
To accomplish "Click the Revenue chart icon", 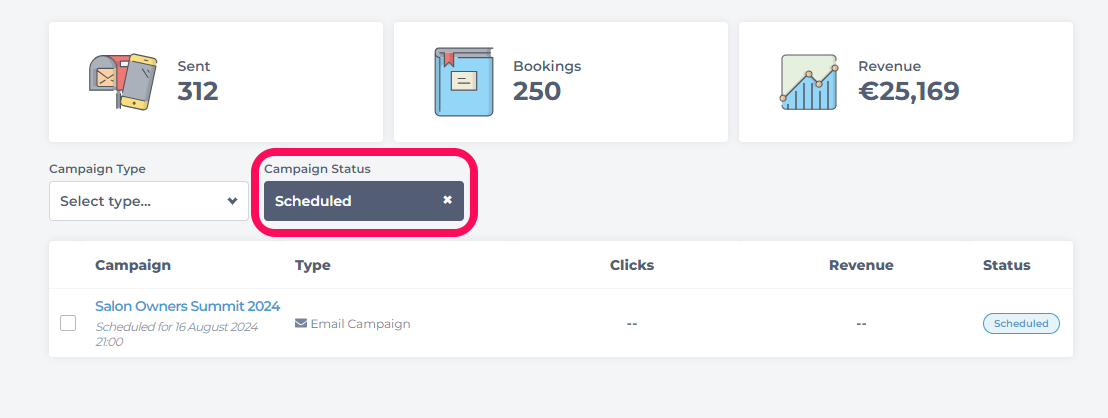I will click(x=809, y=82).
